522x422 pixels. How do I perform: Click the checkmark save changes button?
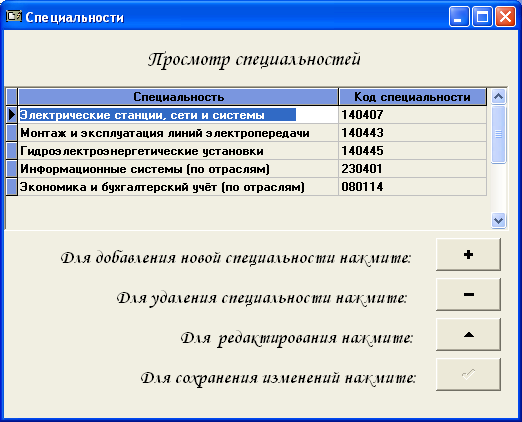coord(468,375)
